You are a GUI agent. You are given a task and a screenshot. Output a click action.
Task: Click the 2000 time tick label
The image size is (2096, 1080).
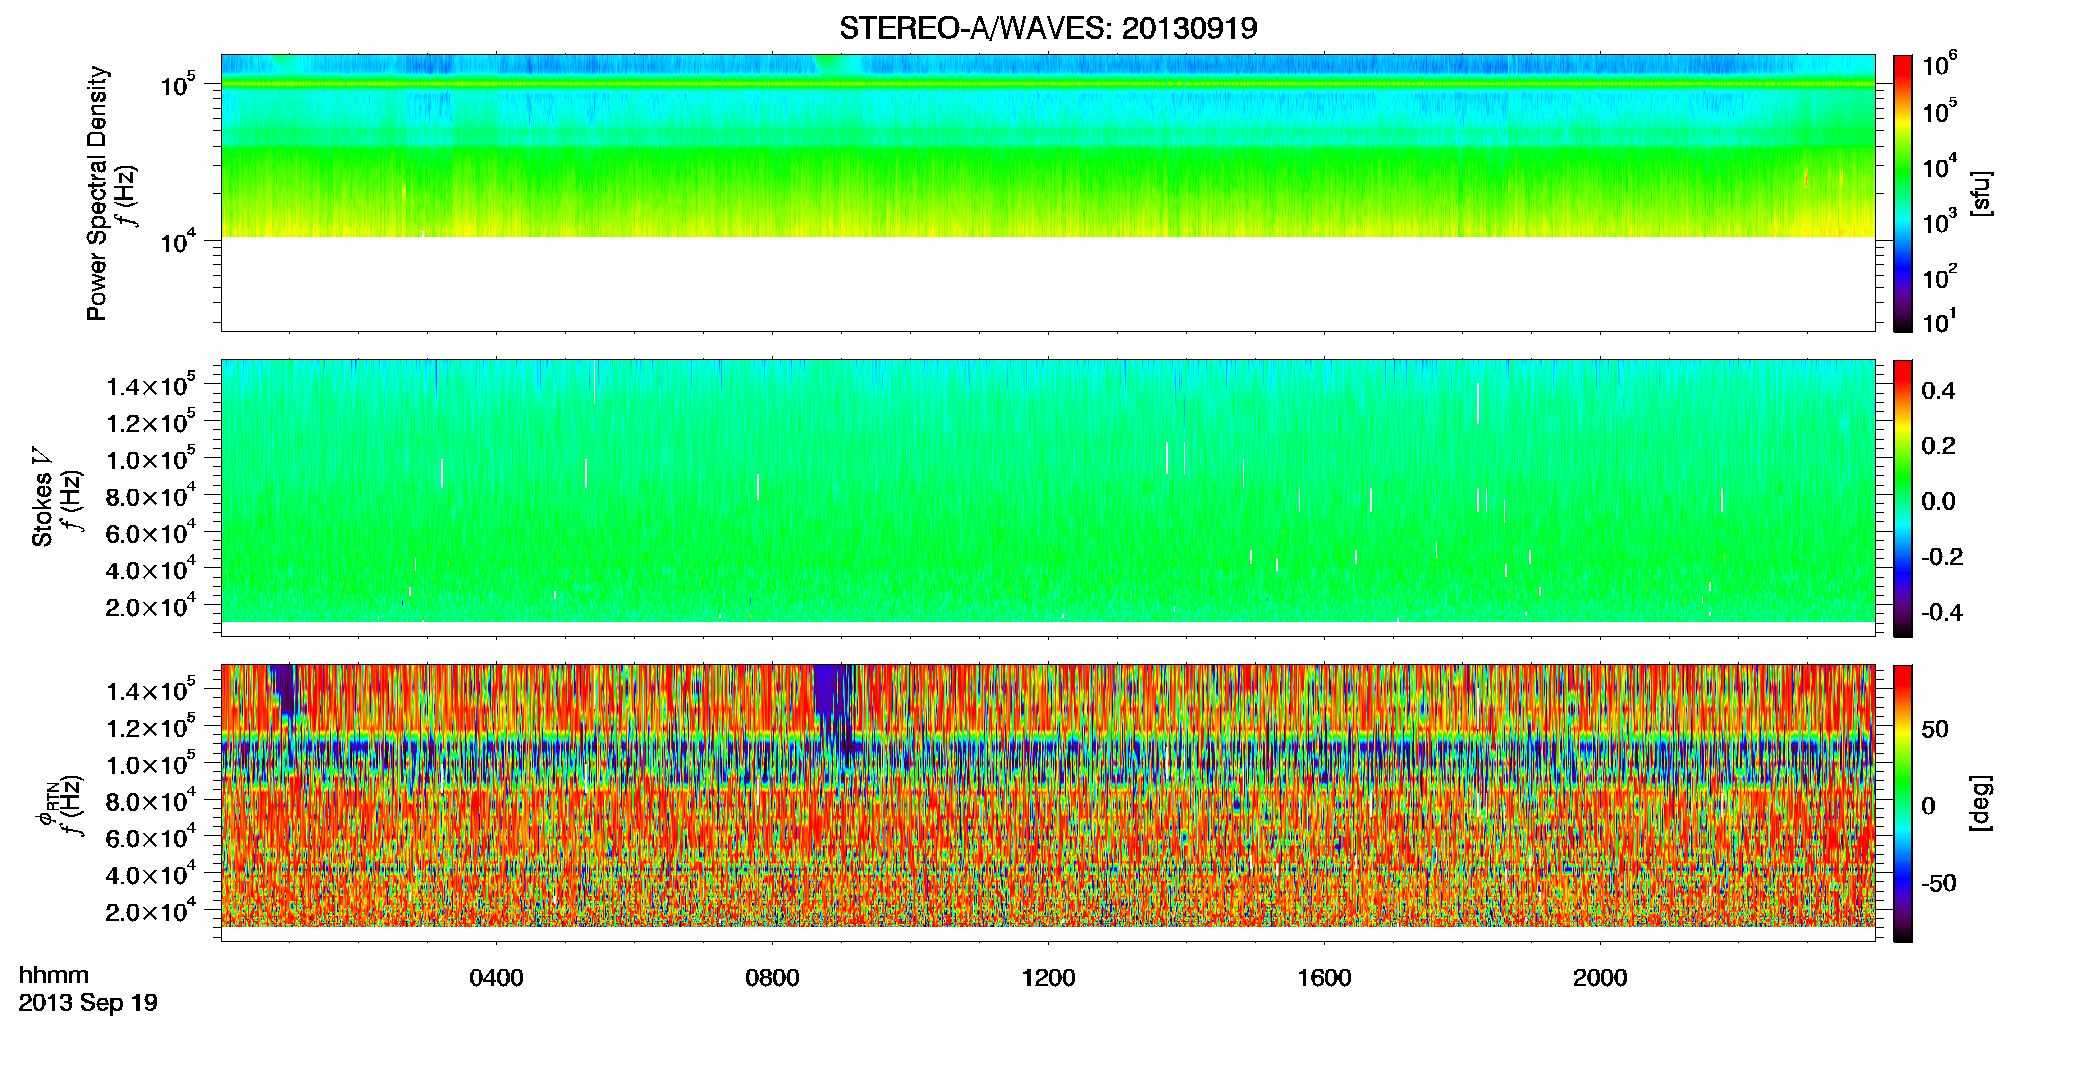click(x=1600, y=978)
